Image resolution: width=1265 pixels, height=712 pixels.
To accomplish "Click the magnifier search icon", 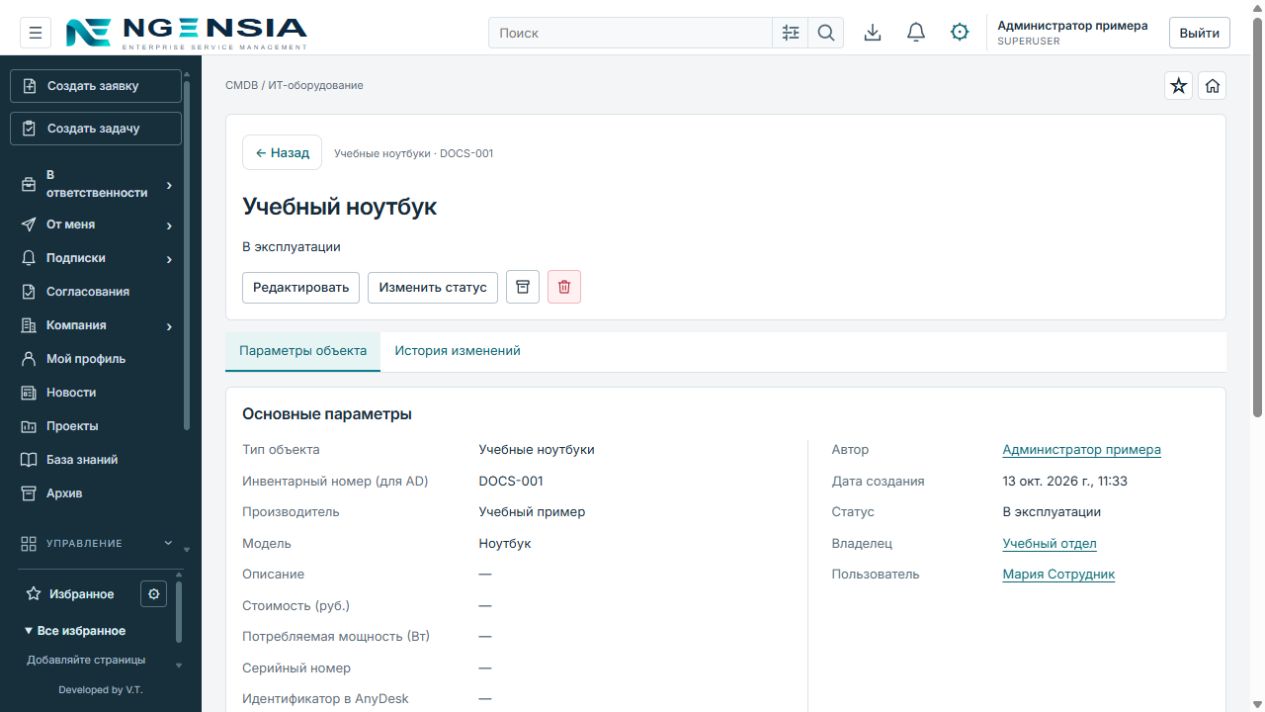I will tap(826, 33).
